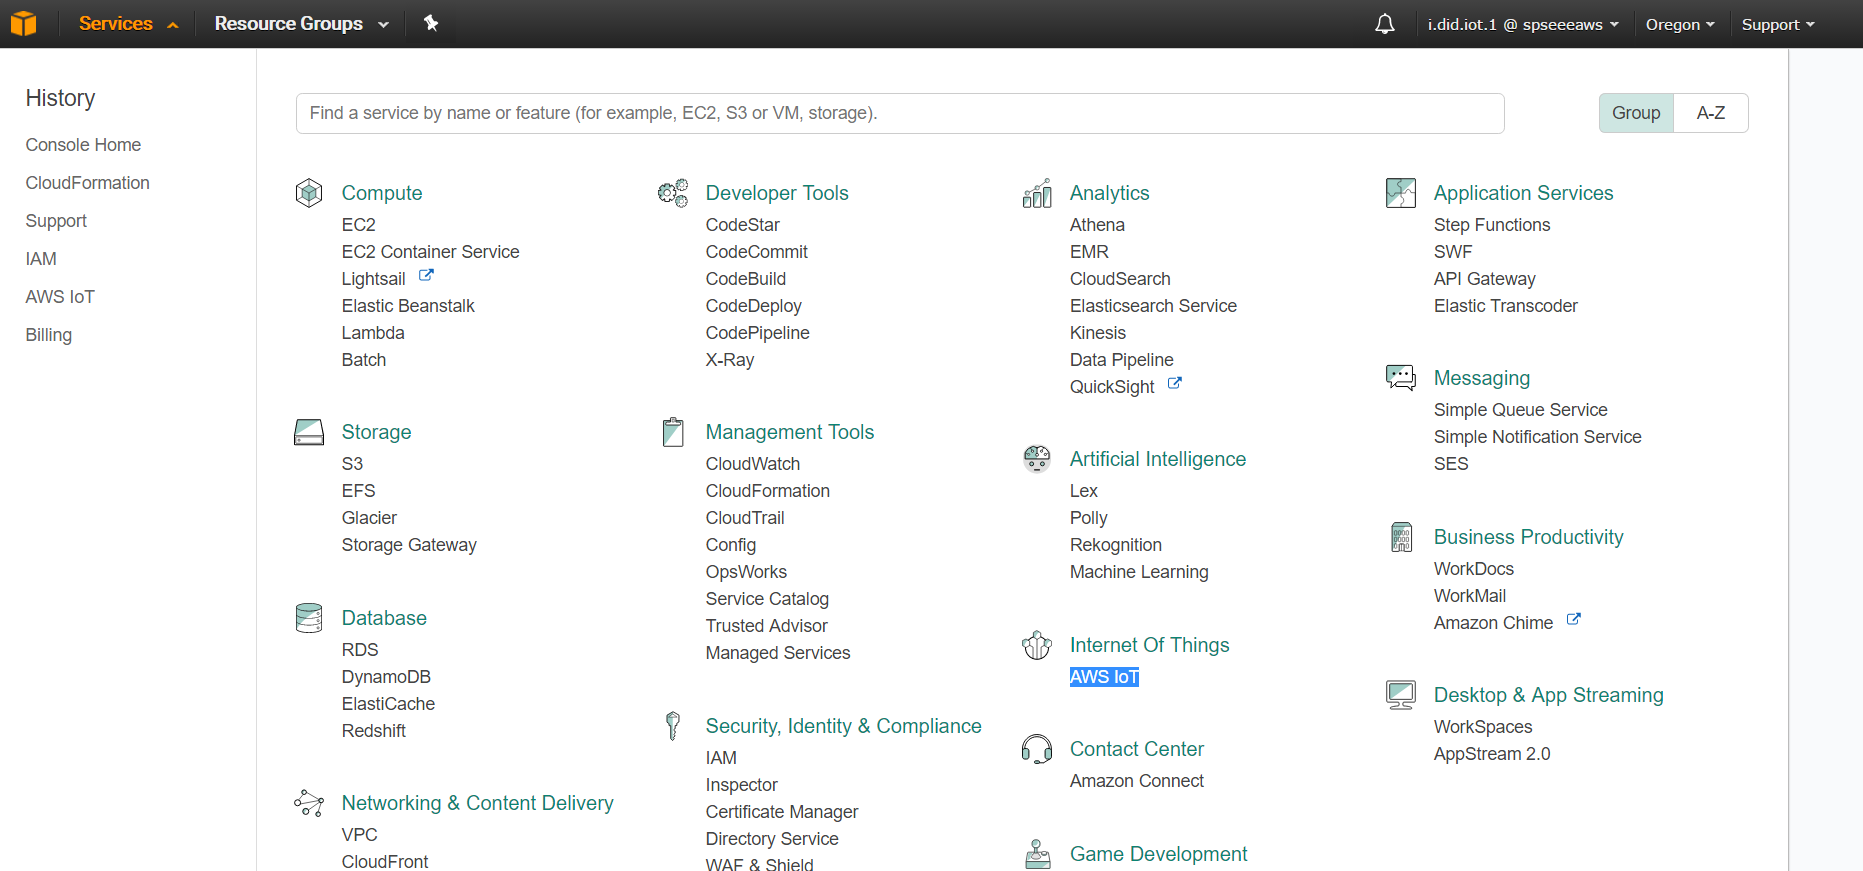Open the Kinesis service
1863x871 pixels.
point(1098,333)
